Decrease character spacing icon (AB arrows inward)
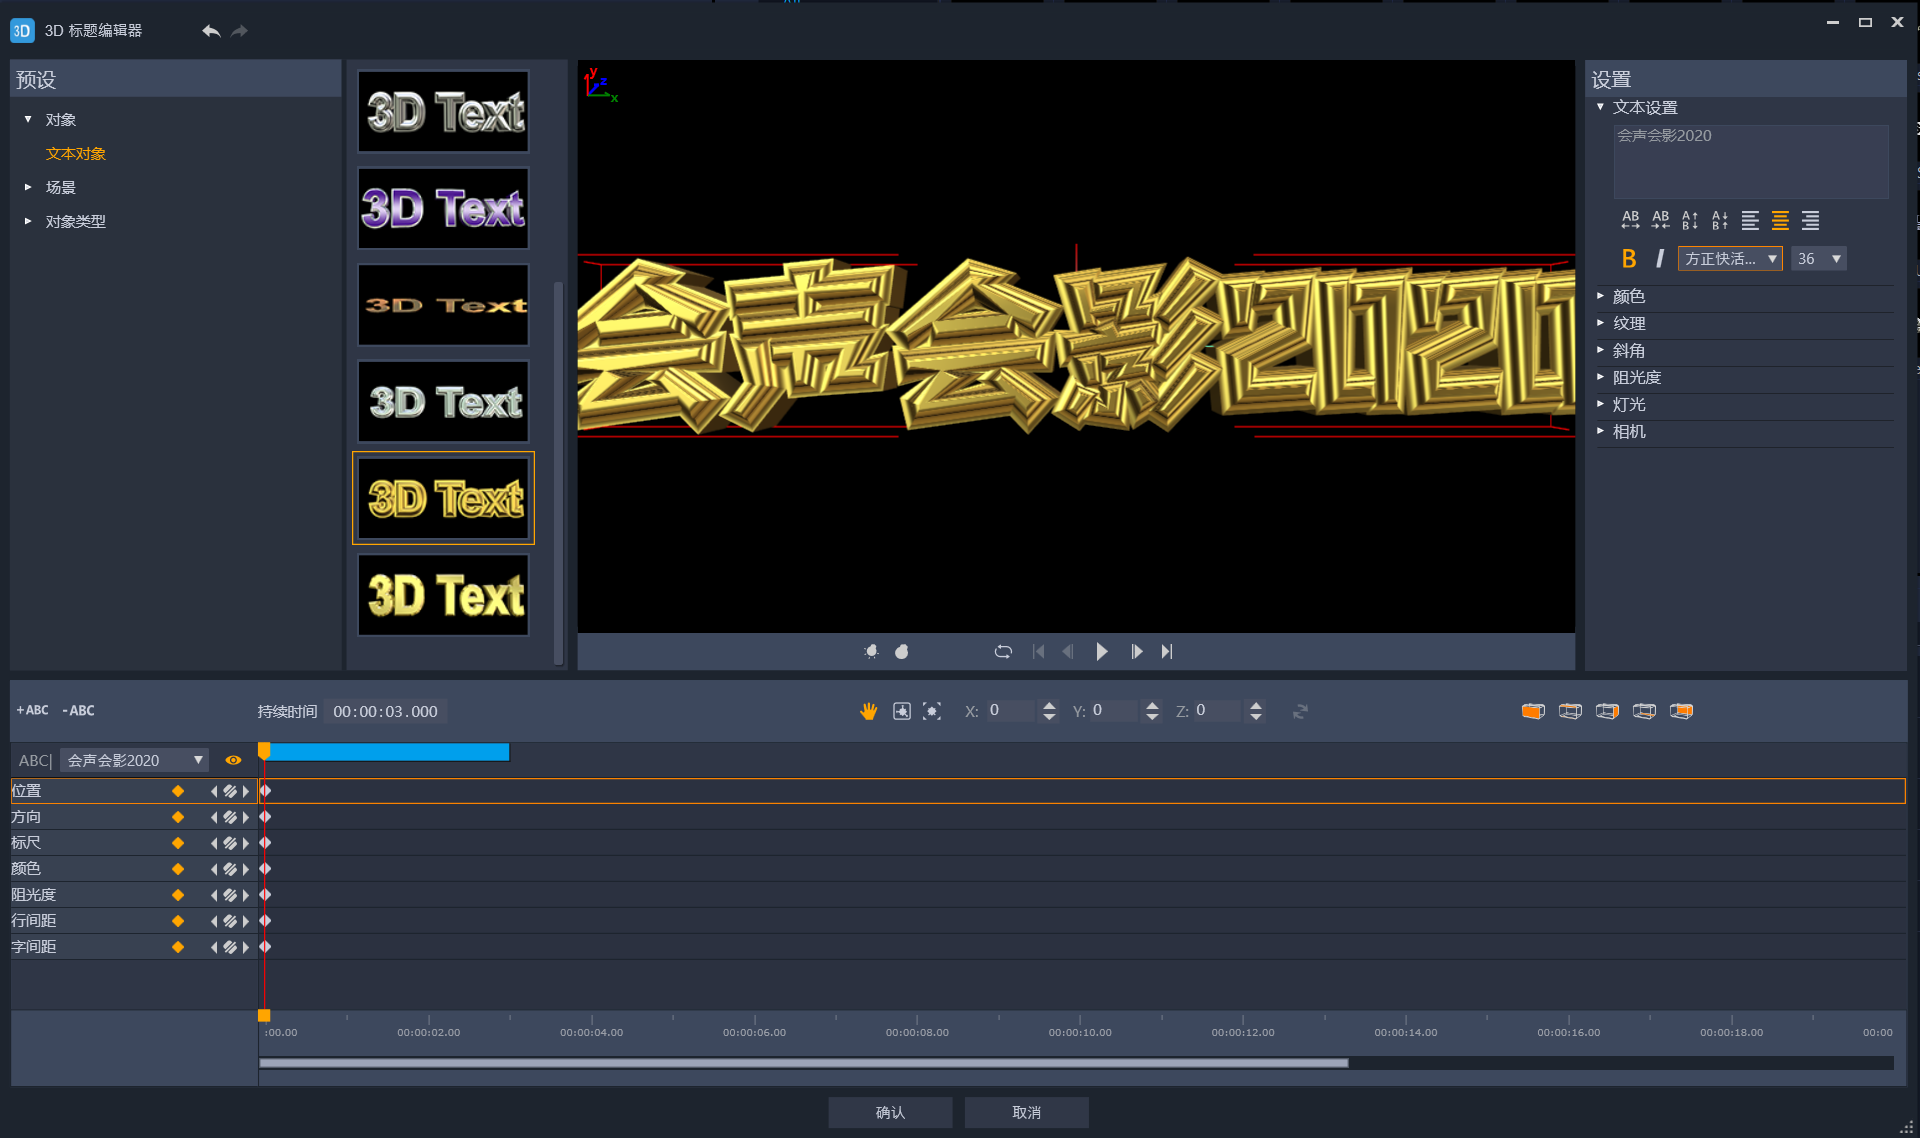Screen dimensions: 1920x1138 [x=1660, y=220]
